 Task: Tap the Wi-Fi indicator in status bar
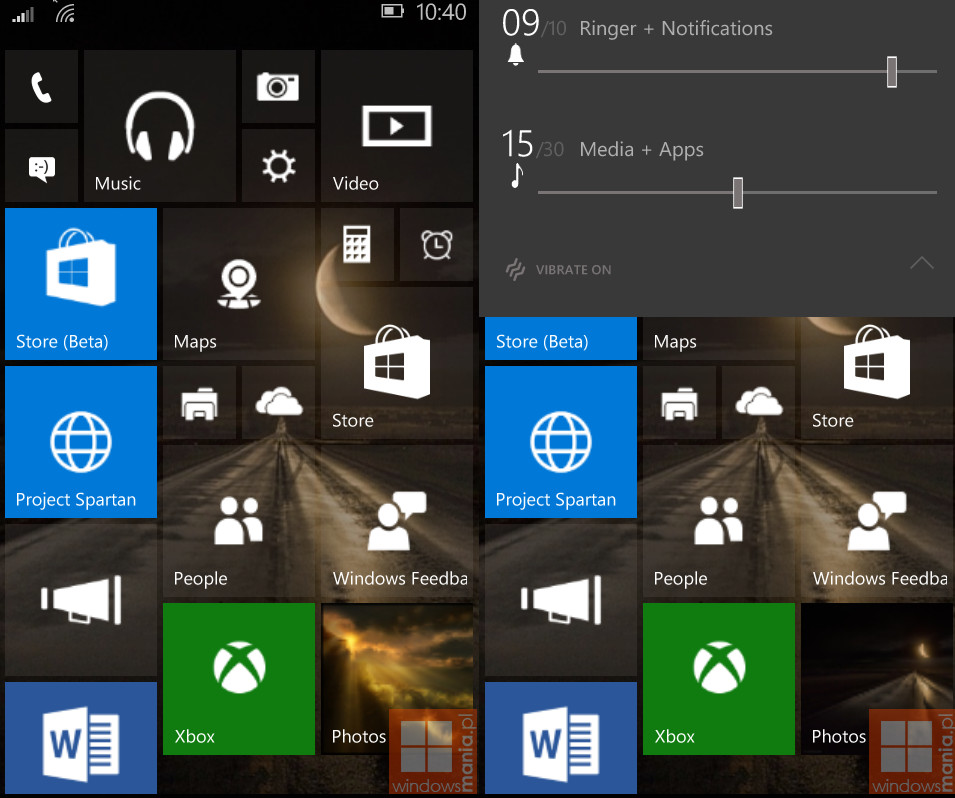[65, 12]
